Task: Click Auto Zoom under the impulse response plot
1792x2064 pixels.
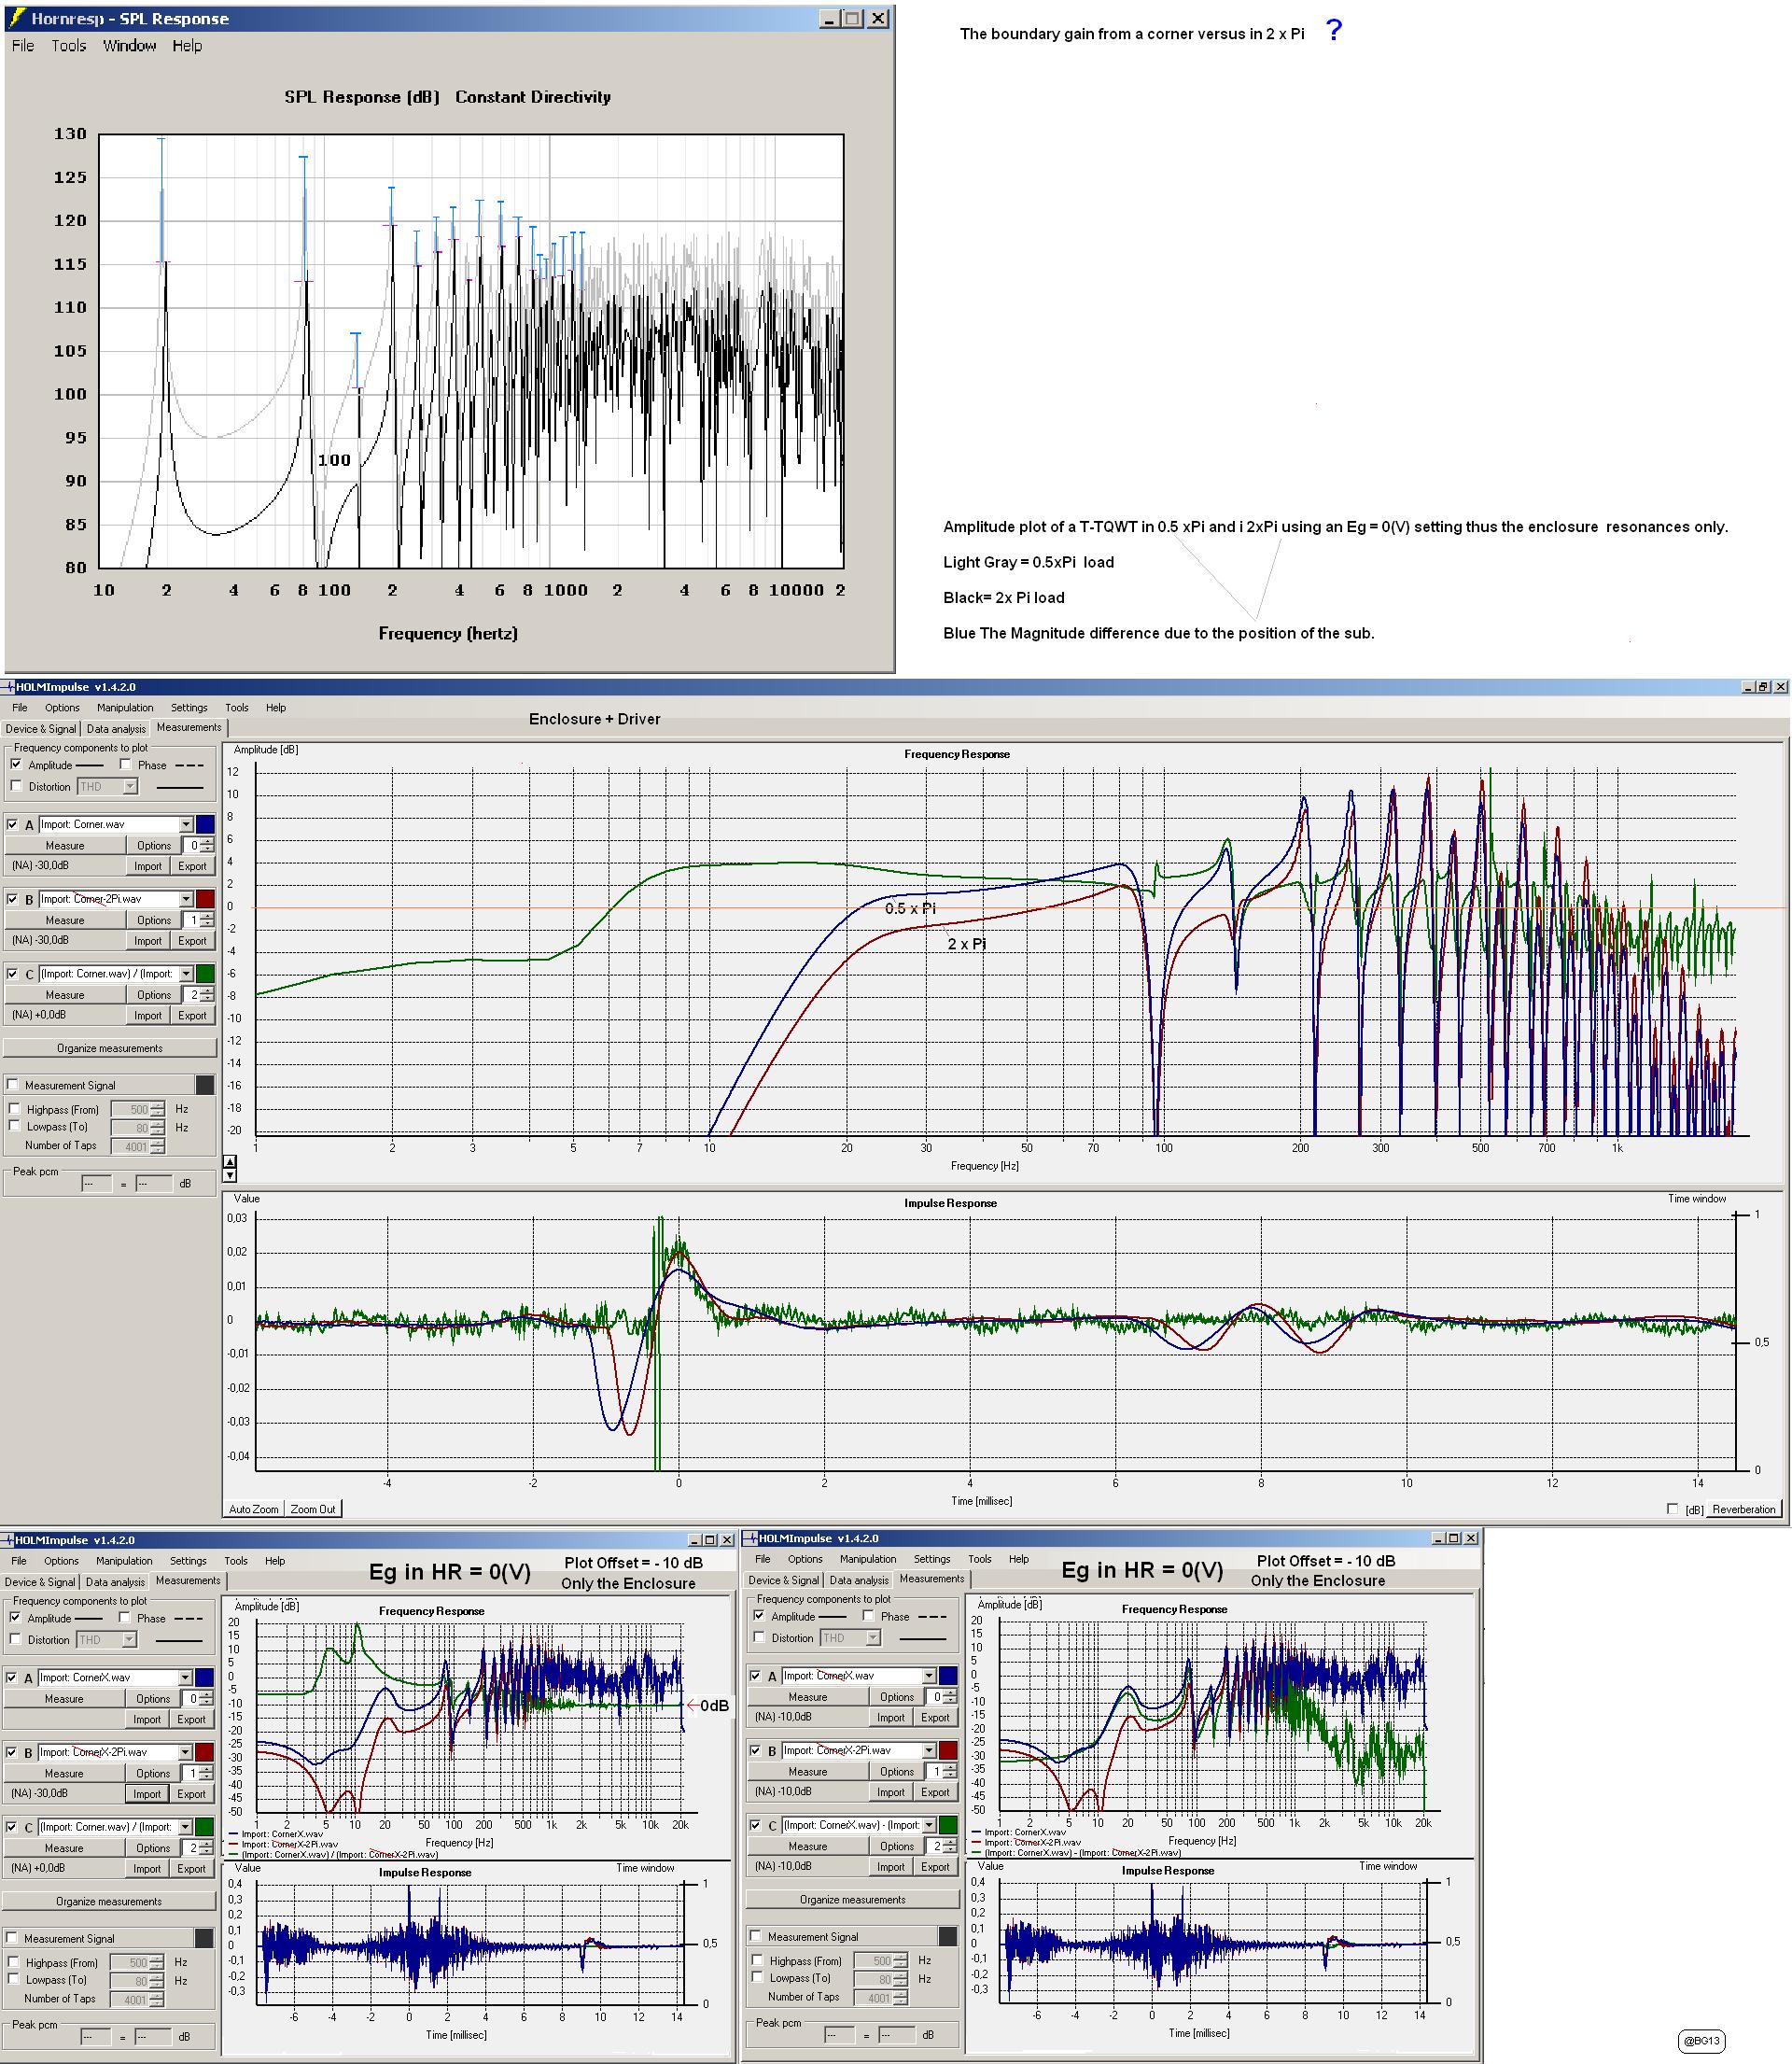Action: pyautogui.click(x=254, y=1509)
